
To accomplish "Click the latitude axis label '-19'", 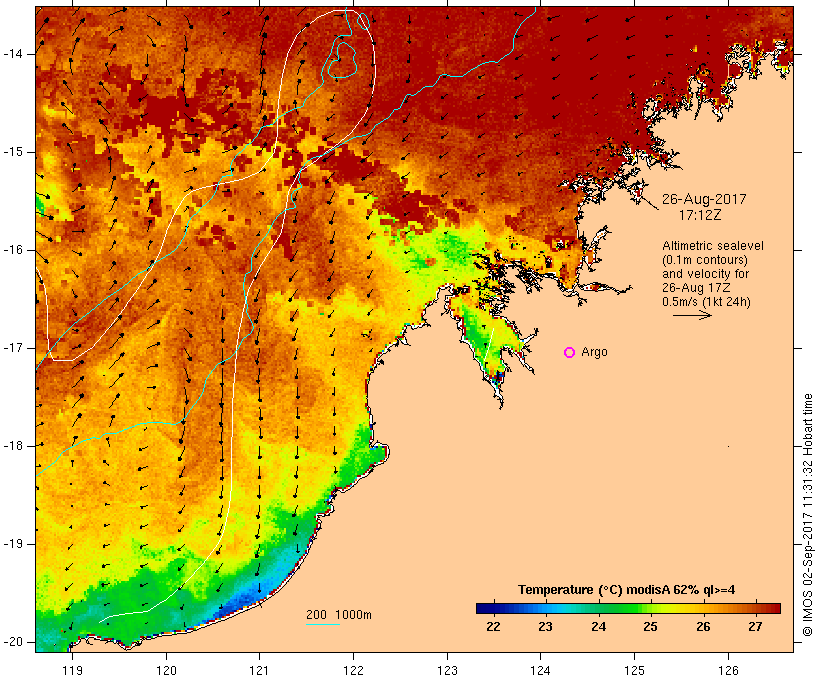I will 13,544.
